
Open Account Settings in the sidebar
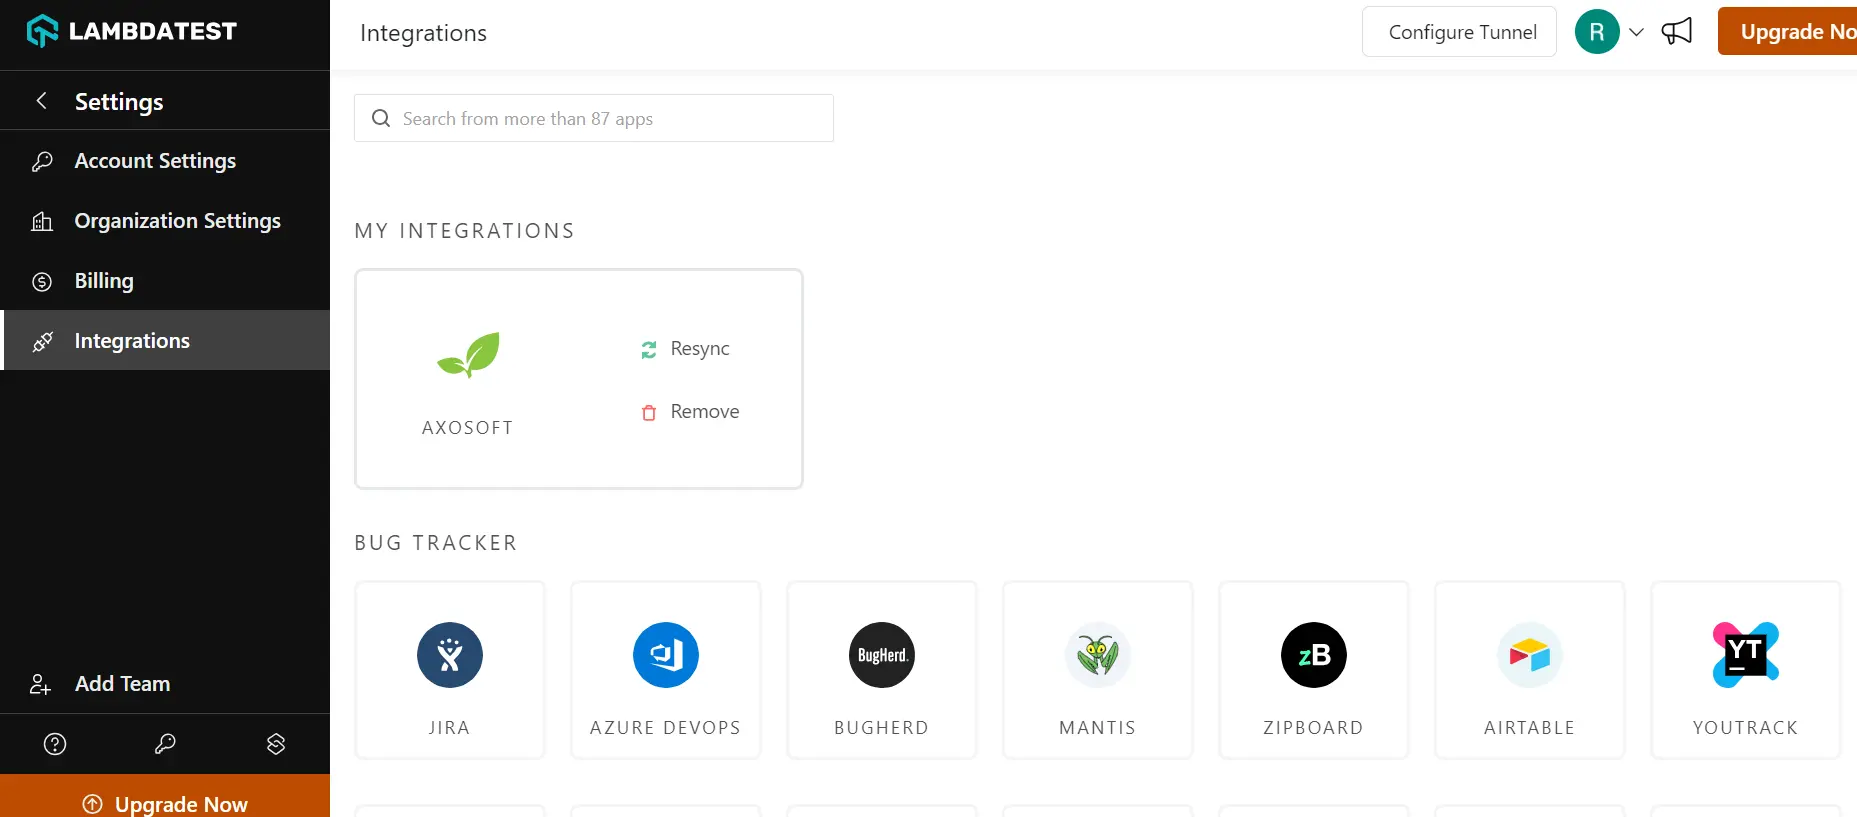[x=155, y=161]
